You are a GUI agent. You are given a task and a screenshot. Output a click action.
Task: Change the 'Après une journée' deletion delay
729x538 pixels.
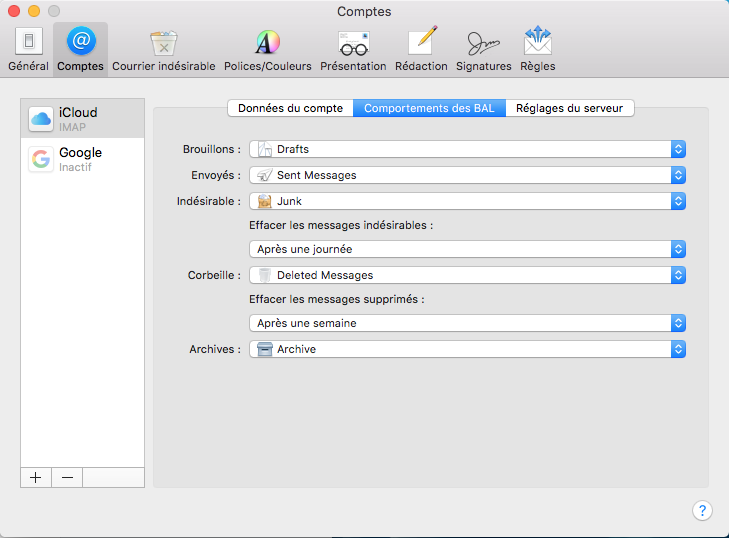pyautogui.click(x=467, y=249)
